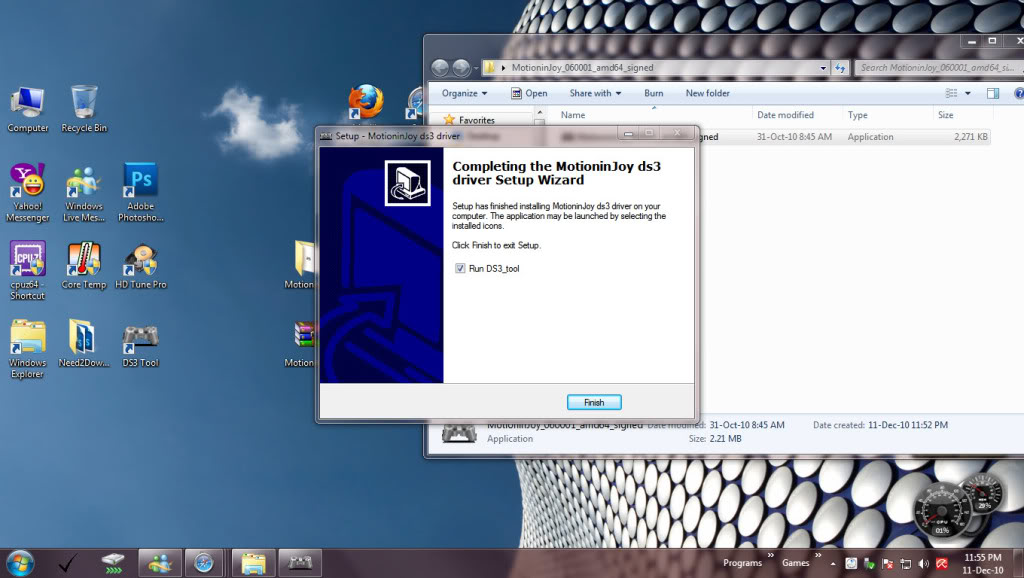
Task: Click the Avira antivirus tray icon
Action: coord(942,564)
